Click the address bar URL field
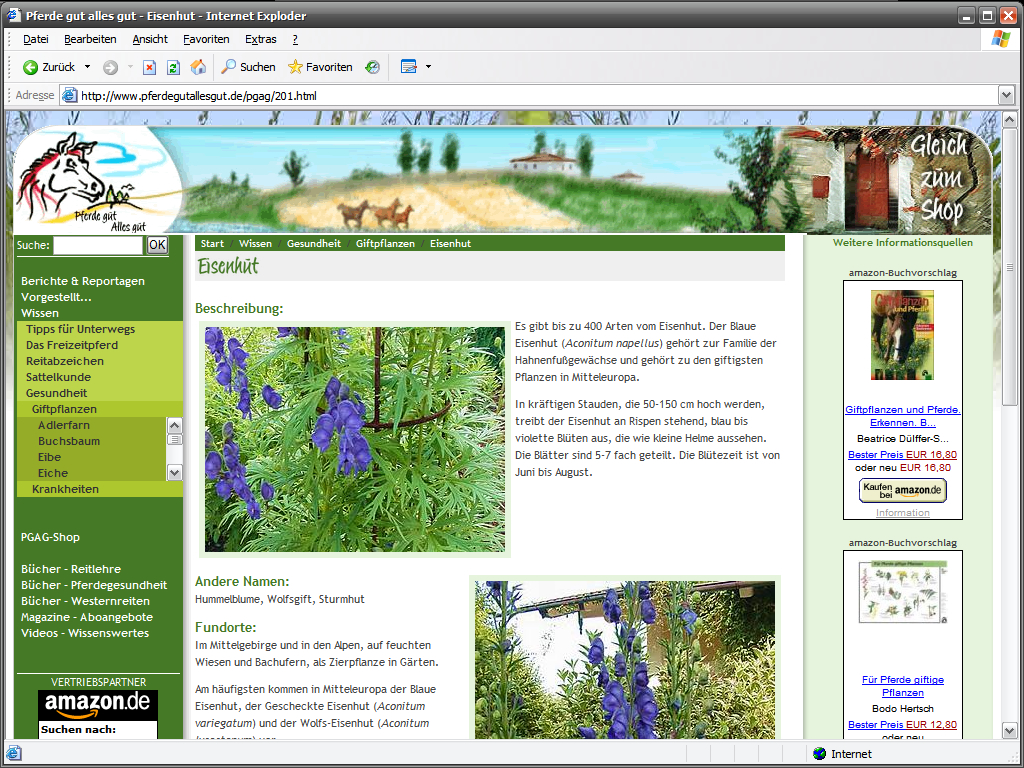The width and height of the screenshot is (1024, 768). point(529,96)
